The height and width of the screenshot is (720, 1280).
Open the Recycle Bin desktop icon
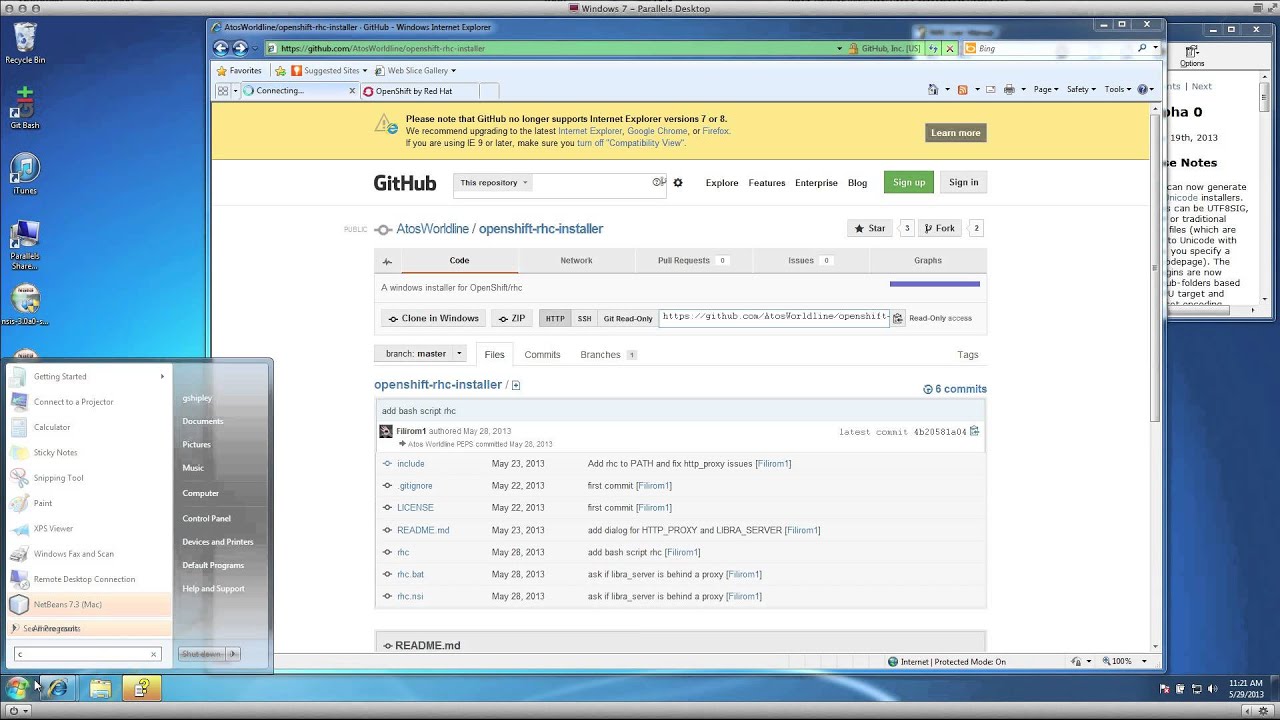25,43
